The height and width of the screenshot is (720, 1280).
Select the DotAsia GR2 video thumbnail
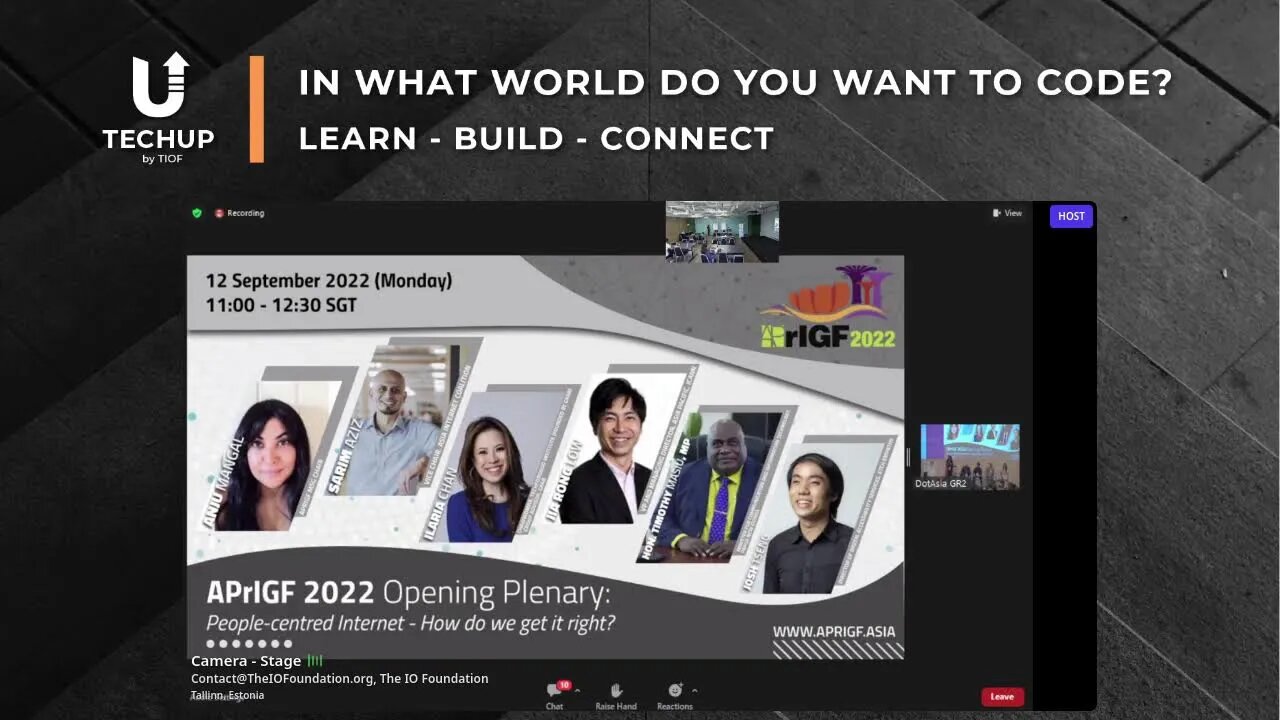tap(969, 457)
